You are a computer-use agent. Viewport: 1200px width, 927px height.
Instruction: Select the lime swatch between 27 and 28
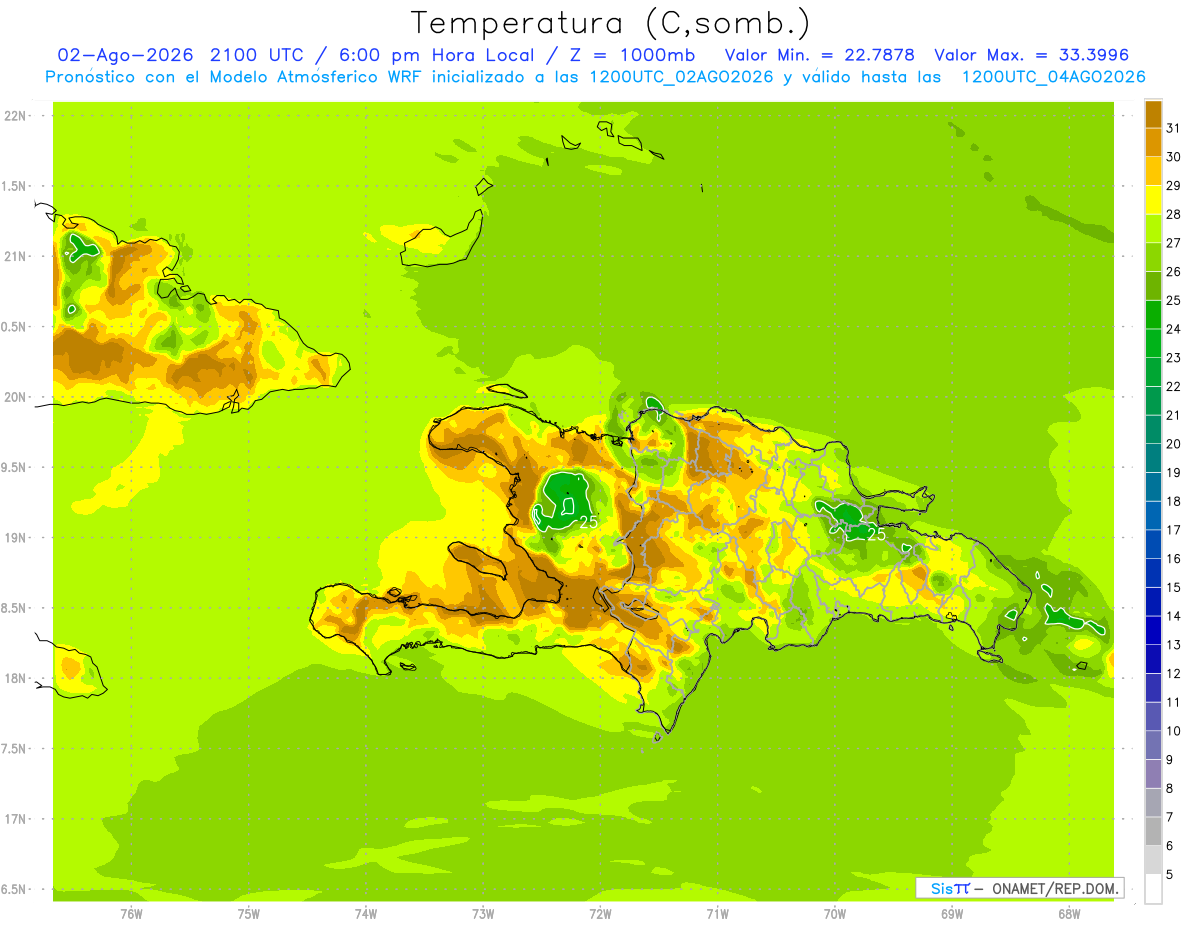pos(1153,228)
